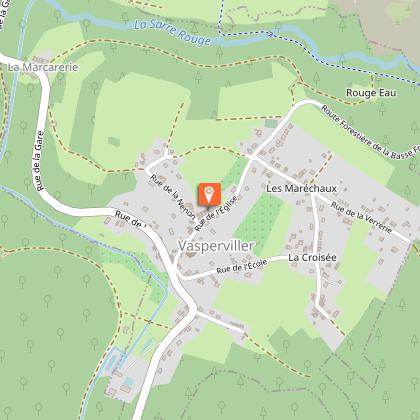The width and height of the screenshot is (420, 420).
Task: Click the La Croisée label
Action: (312, 258)
